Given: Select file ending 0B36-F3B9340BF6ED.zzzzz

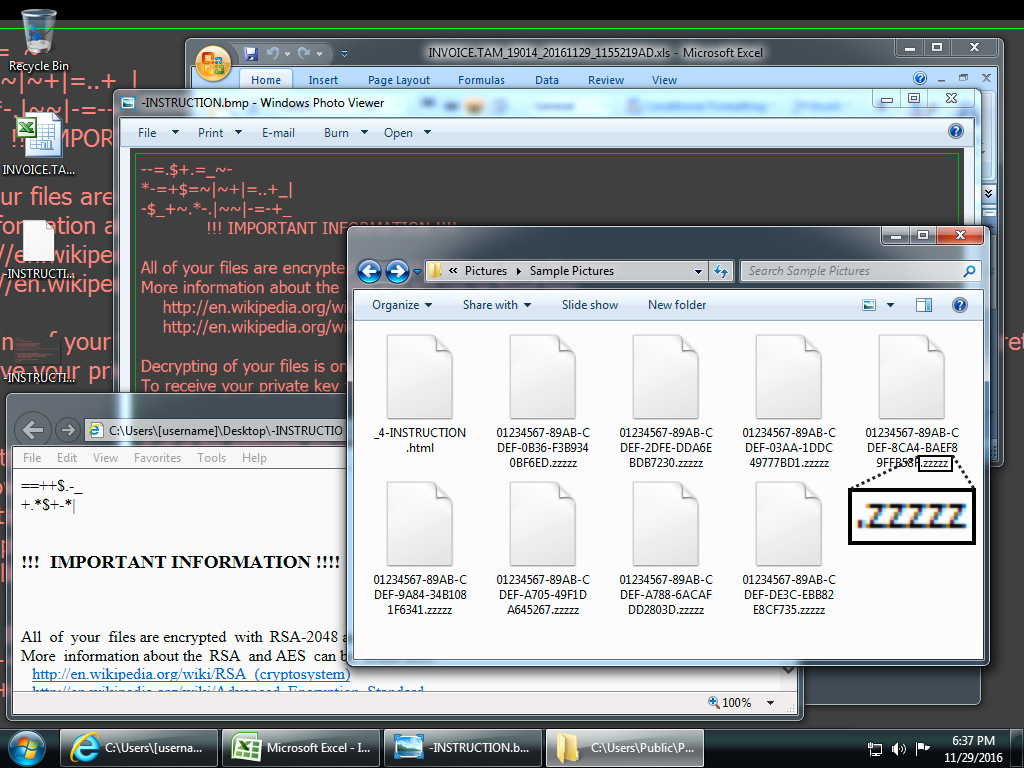Looking at the screenshot, I should point(543,402).
